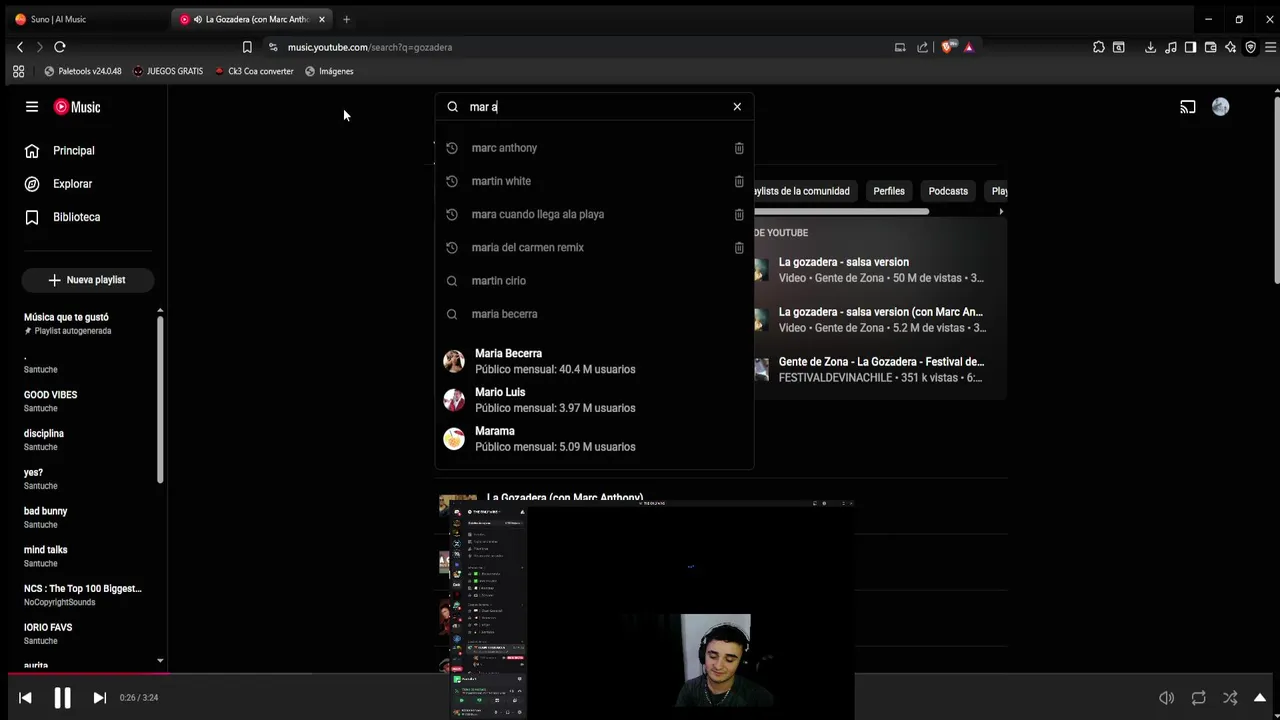
Task: Click the address bar URL
Action: [370, 47]
